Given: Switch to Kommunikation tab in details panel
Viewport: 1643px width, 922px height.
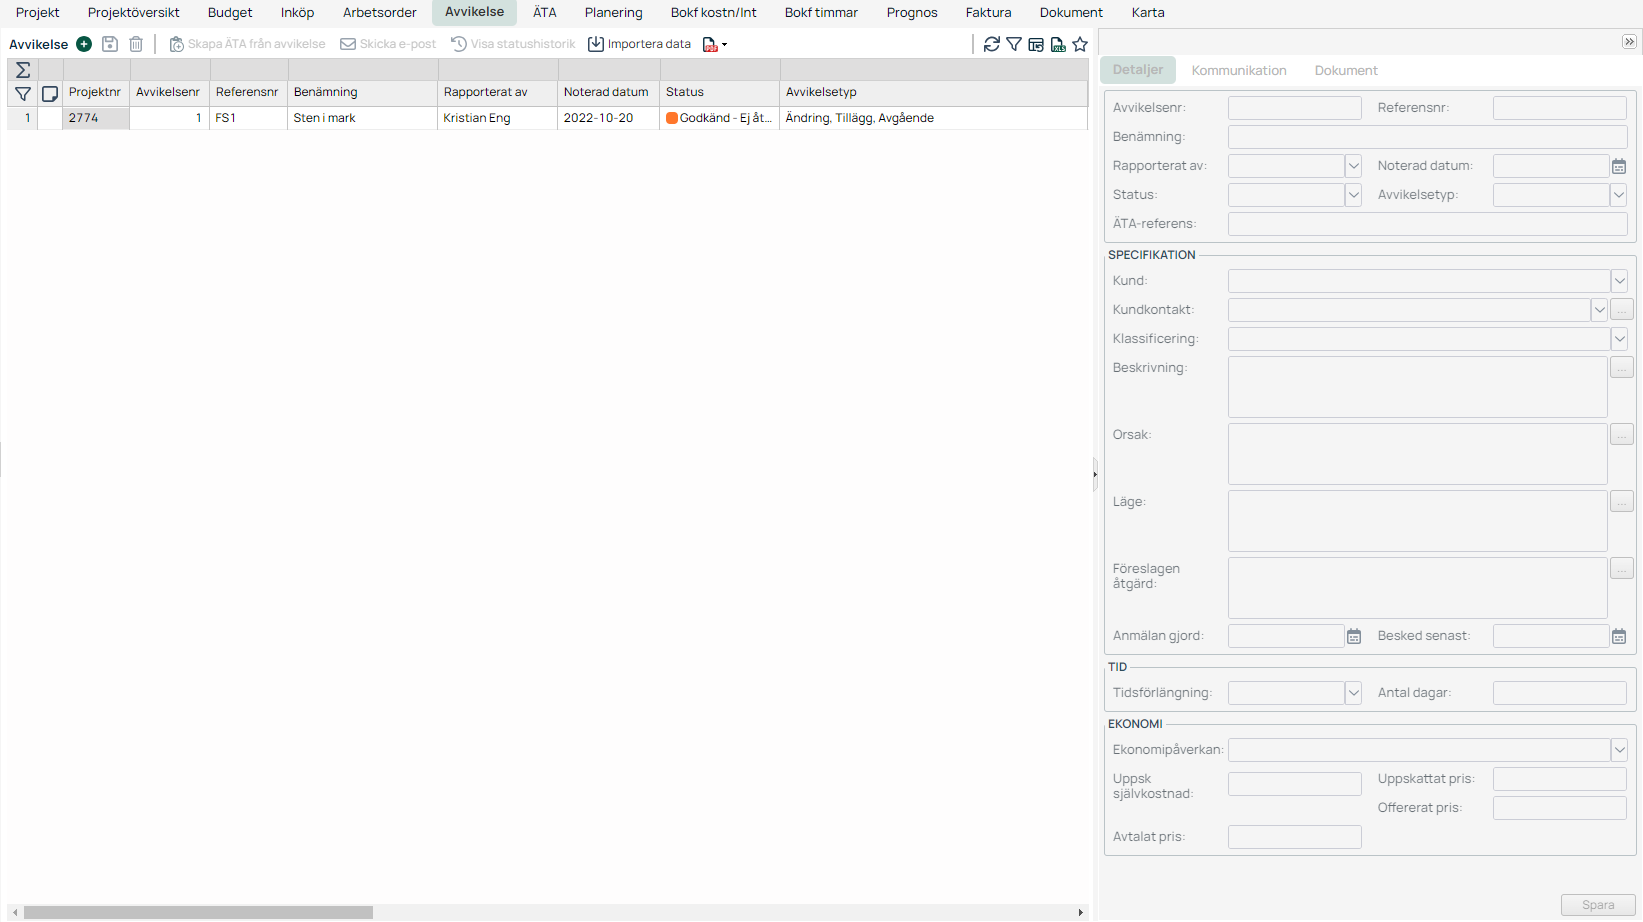Looking at the screenshot, I should pos(1239,70).
